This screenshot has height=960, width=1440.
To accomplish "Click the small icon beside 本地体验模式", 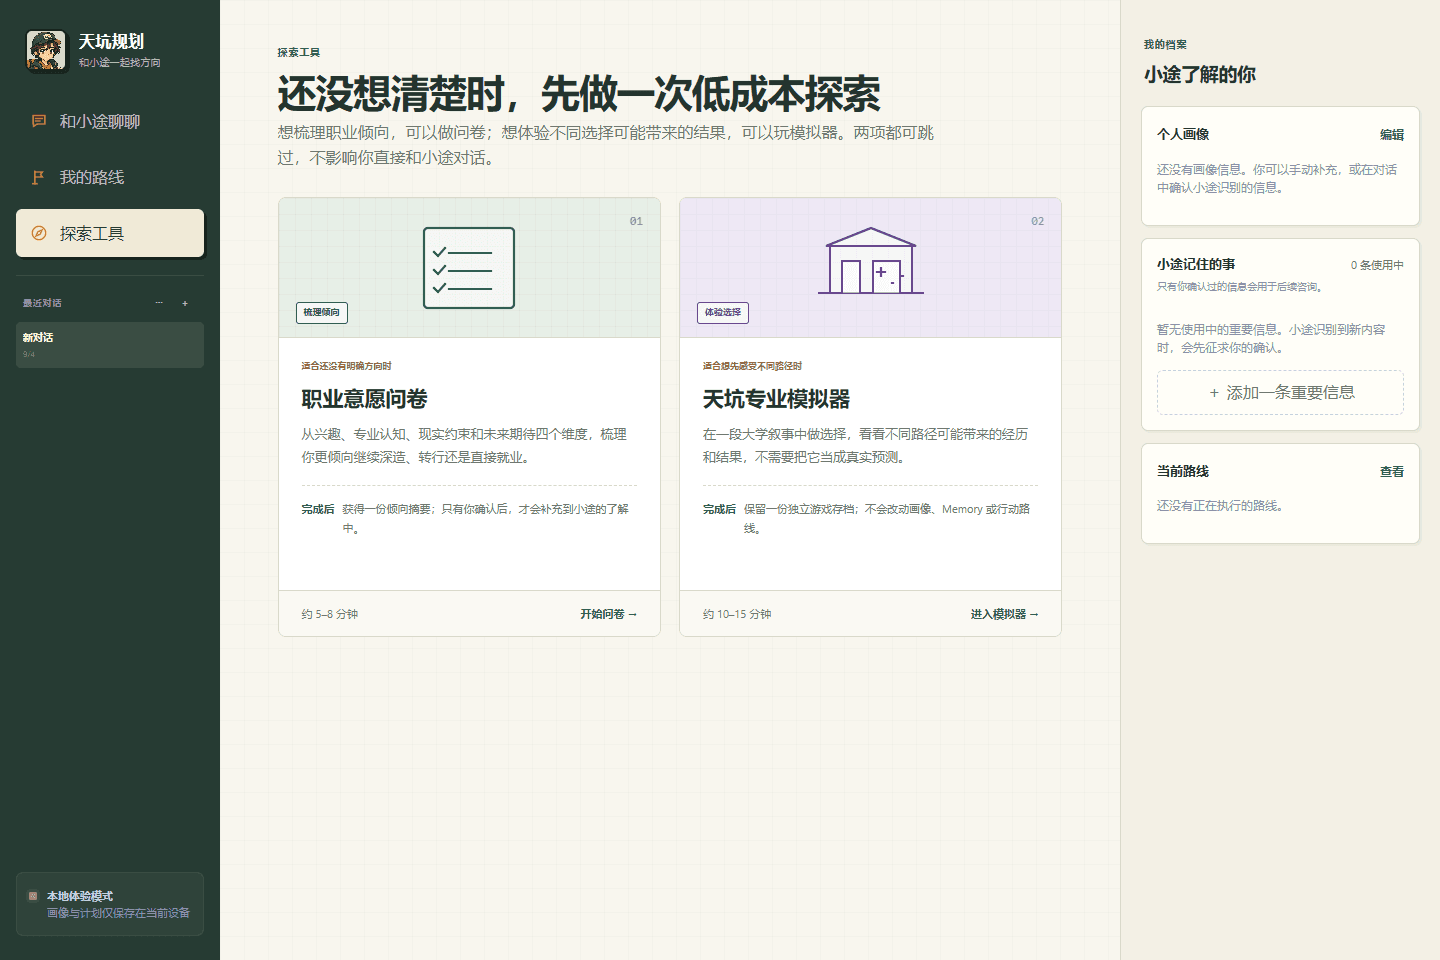I will point(33,896).
